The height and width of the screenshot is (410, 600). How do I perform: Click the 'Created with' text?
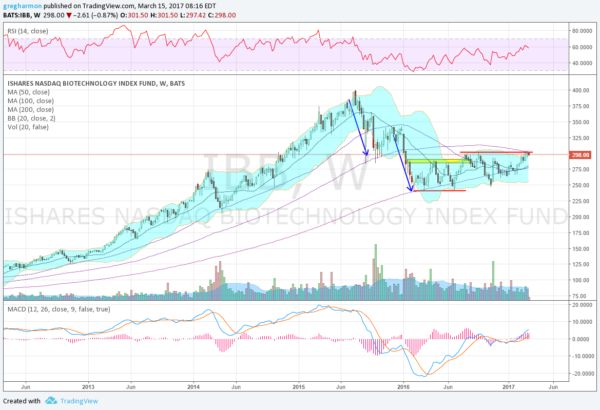[21, 401]
